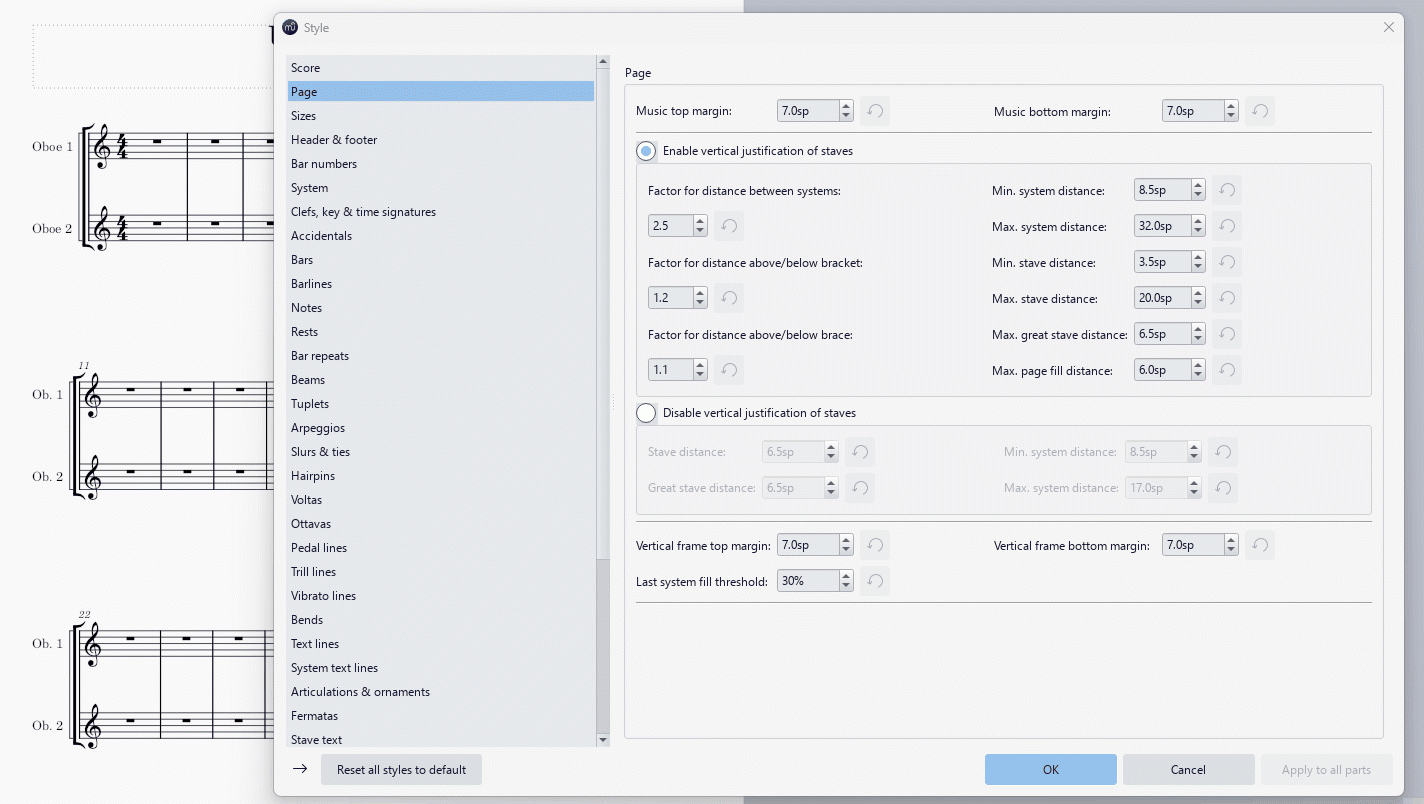The width and height of the screenshot is (1424, 804).
Task: Adjust bracket factor 1.2 stepper
Action: pyautogui.click(x=700, y=298)
